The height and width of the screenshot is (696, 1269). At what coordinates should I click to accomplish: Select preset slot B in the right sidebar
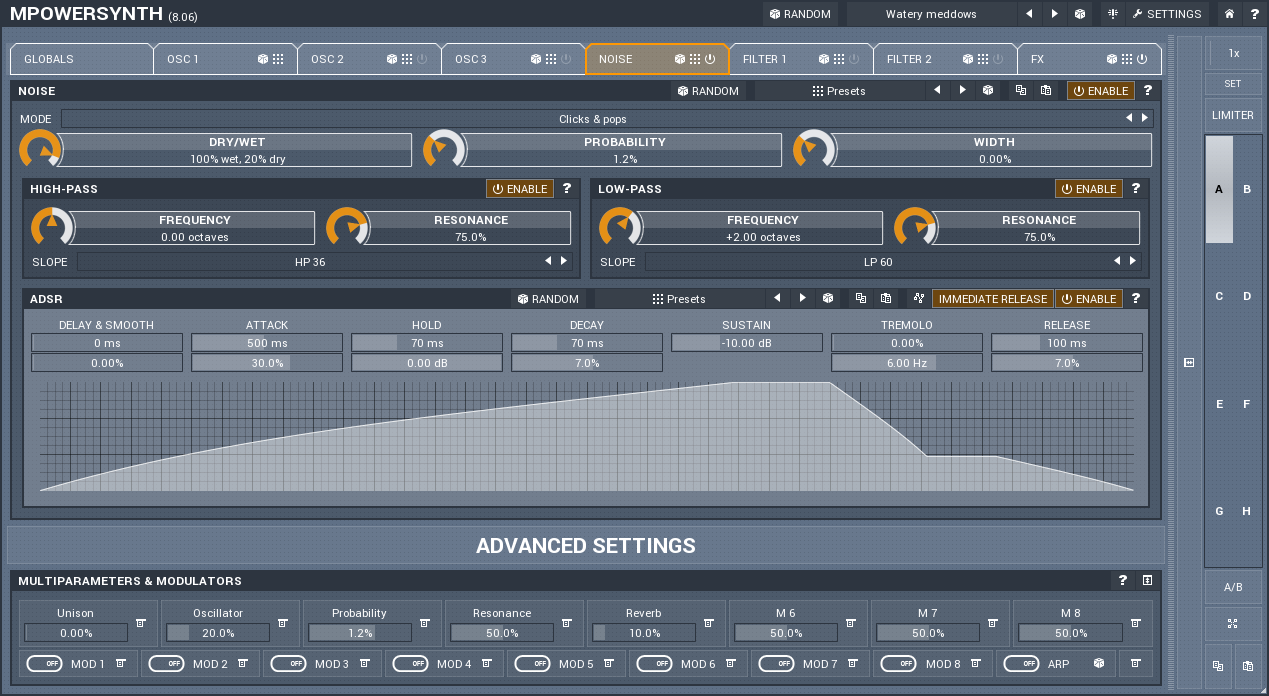pyautogui.click(x=1247, y=189)
